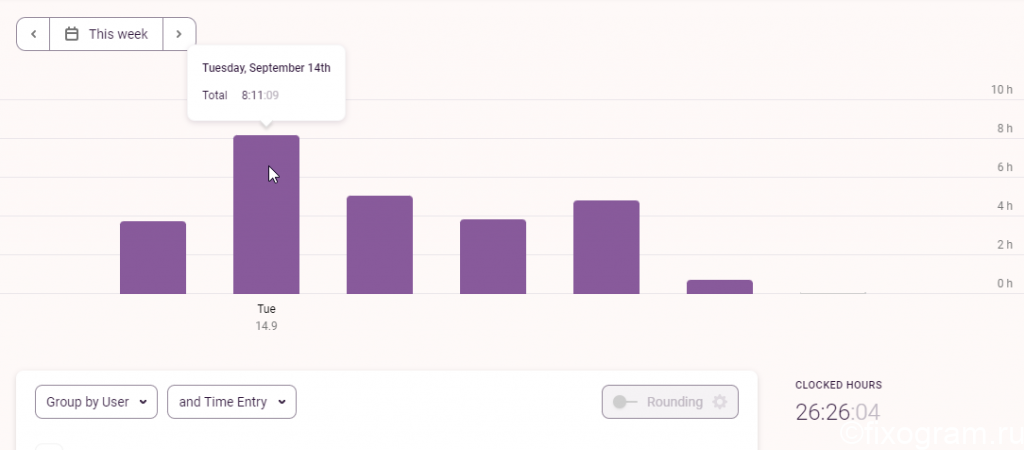Click the calendar icon beside This week
1024x450 pixels.
(x=72, y=34)
